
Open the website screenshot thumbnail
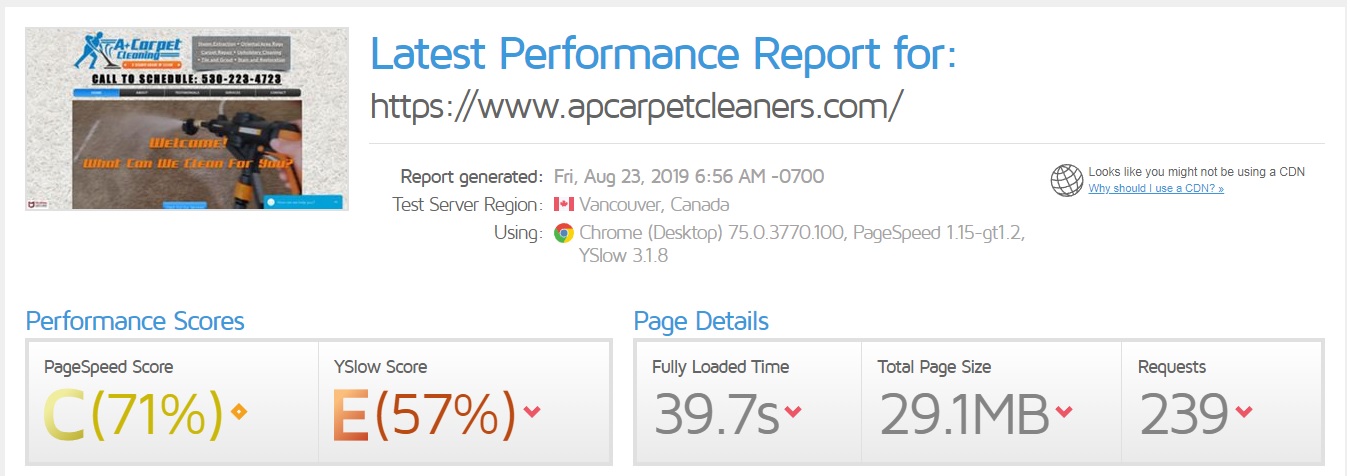pos(187,119)
